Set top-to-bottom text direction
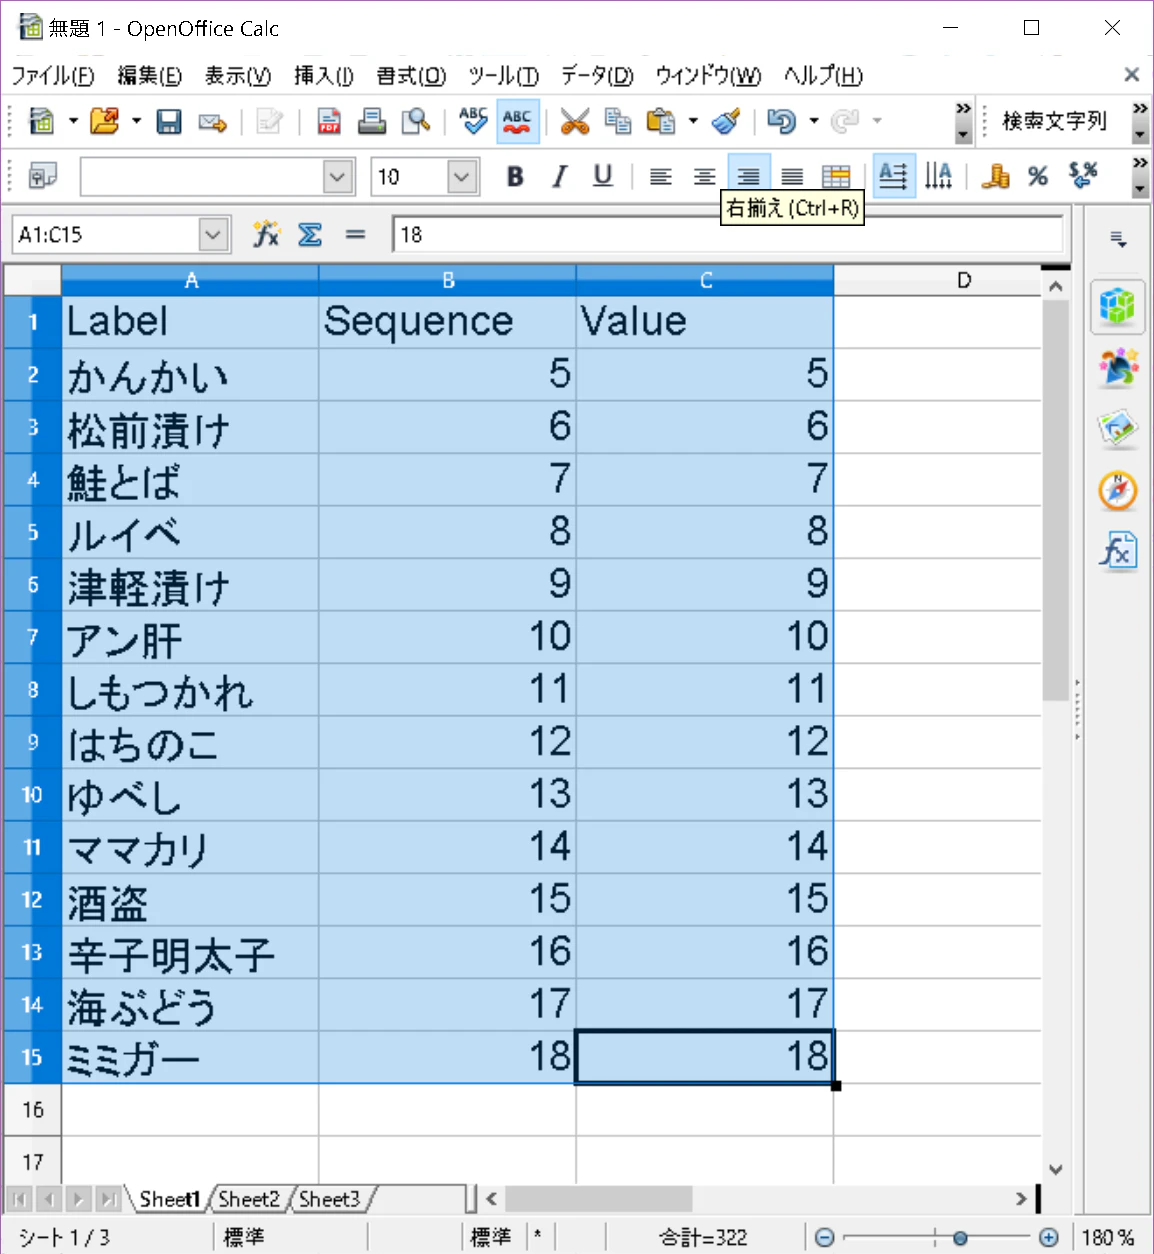The image size is (1154, 1254). (938, 177)
